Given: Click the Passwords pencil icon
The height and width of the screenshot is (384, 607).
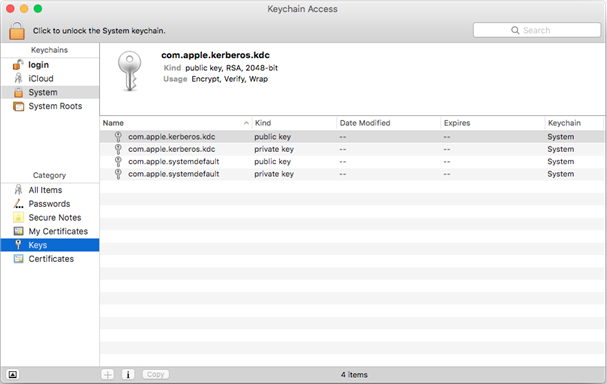Looking at the screenshot, I should pyautogui.click(x=18, y=204).
